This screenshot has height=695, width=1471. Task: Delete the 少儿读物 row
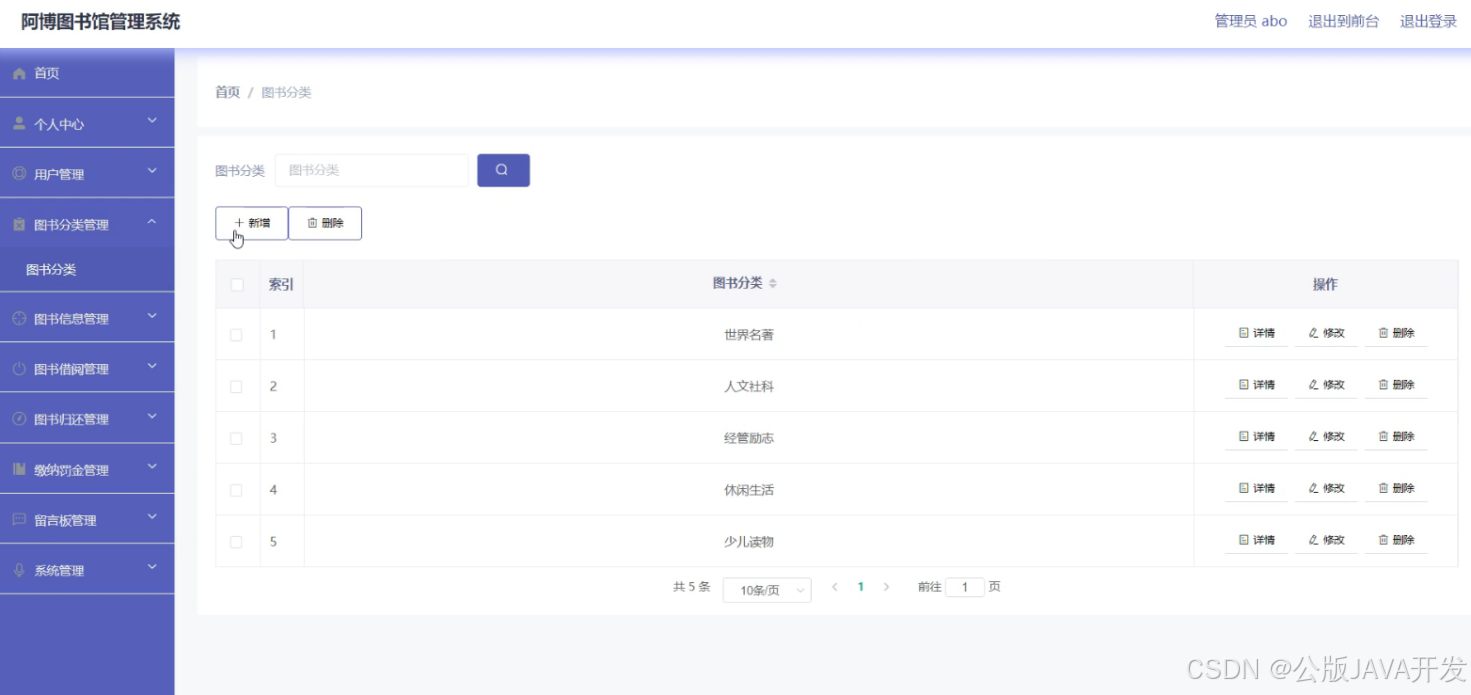click(x=1396, y=540)
